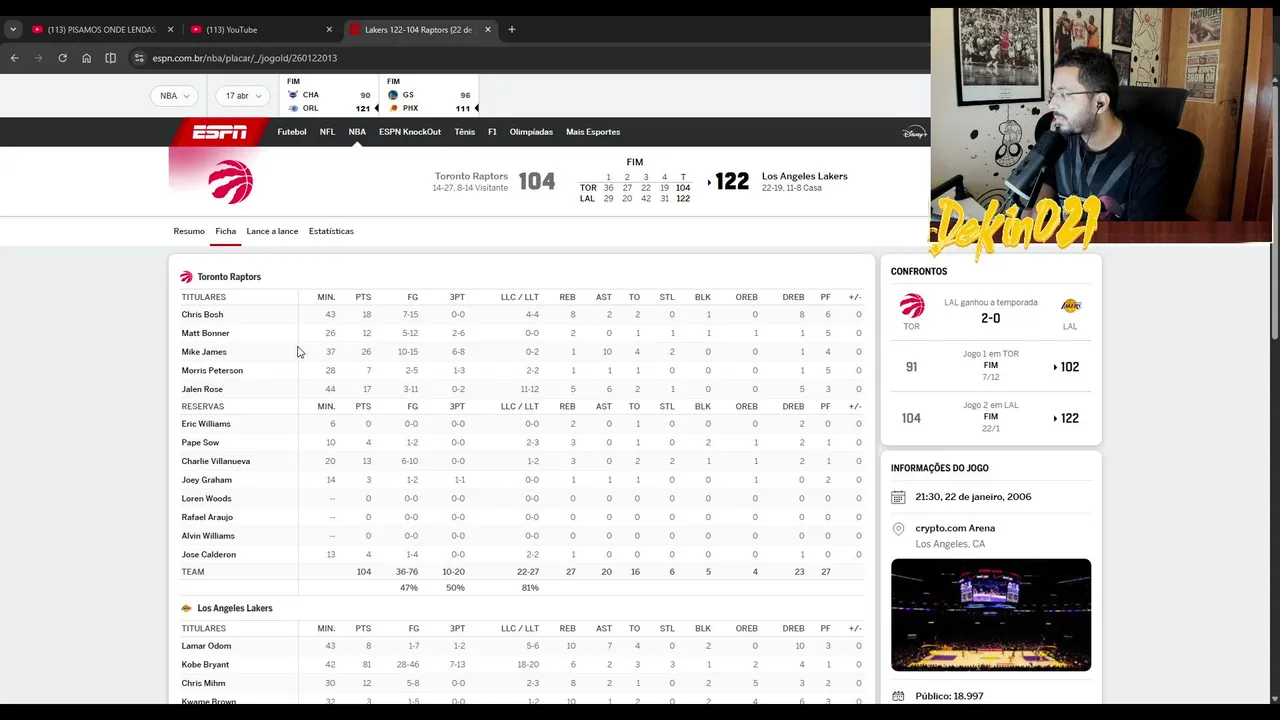Image resolution: width=1280 pixels, height=720 pixels.
Task: Click the calendar icon beside the game date
Action: click(898, 497)
